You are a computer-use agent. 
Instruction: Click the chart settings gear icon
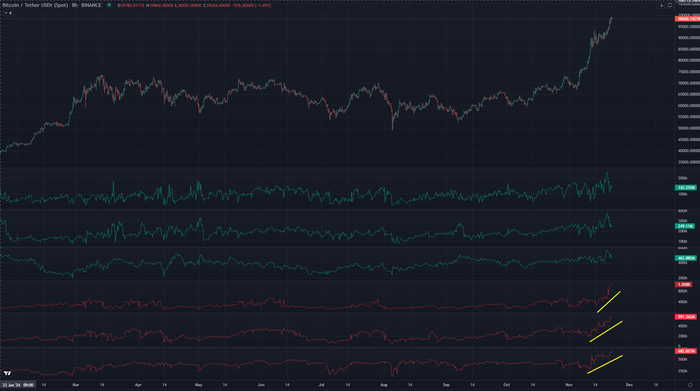click(690, 385)
